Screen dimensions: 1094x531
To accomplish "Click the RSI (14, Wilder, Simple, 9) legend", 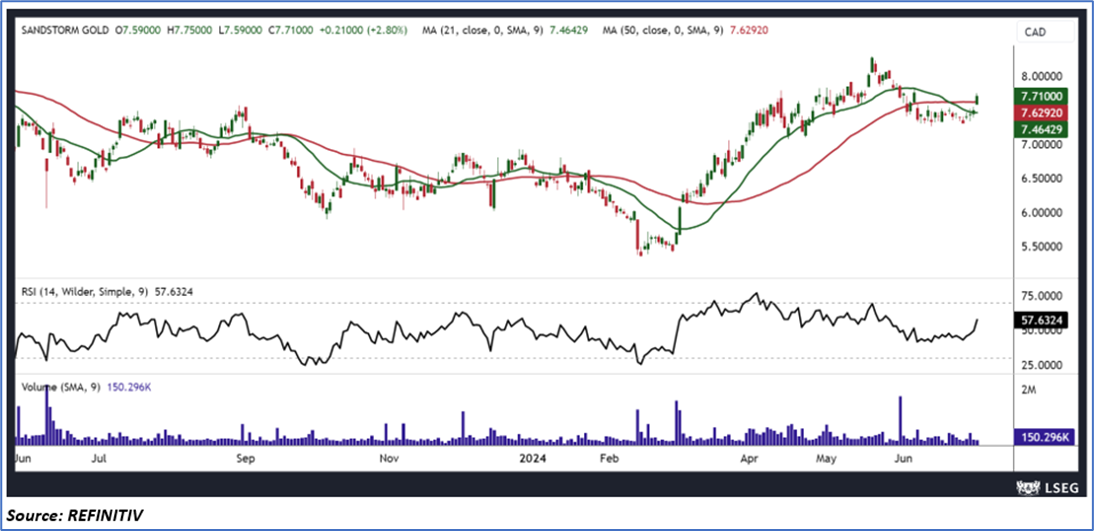I will click(x=83, y=293).
